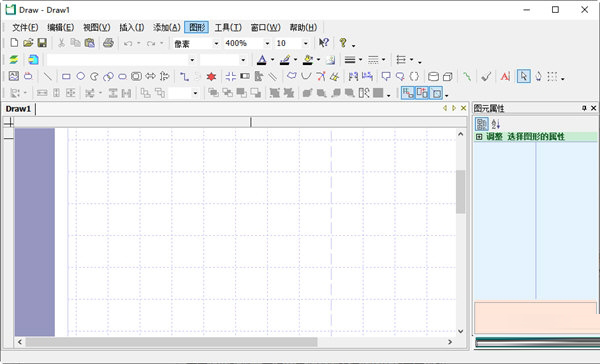Activate the context help pointer icon
The image size is (600, 364).
click(x=324, y=43)
